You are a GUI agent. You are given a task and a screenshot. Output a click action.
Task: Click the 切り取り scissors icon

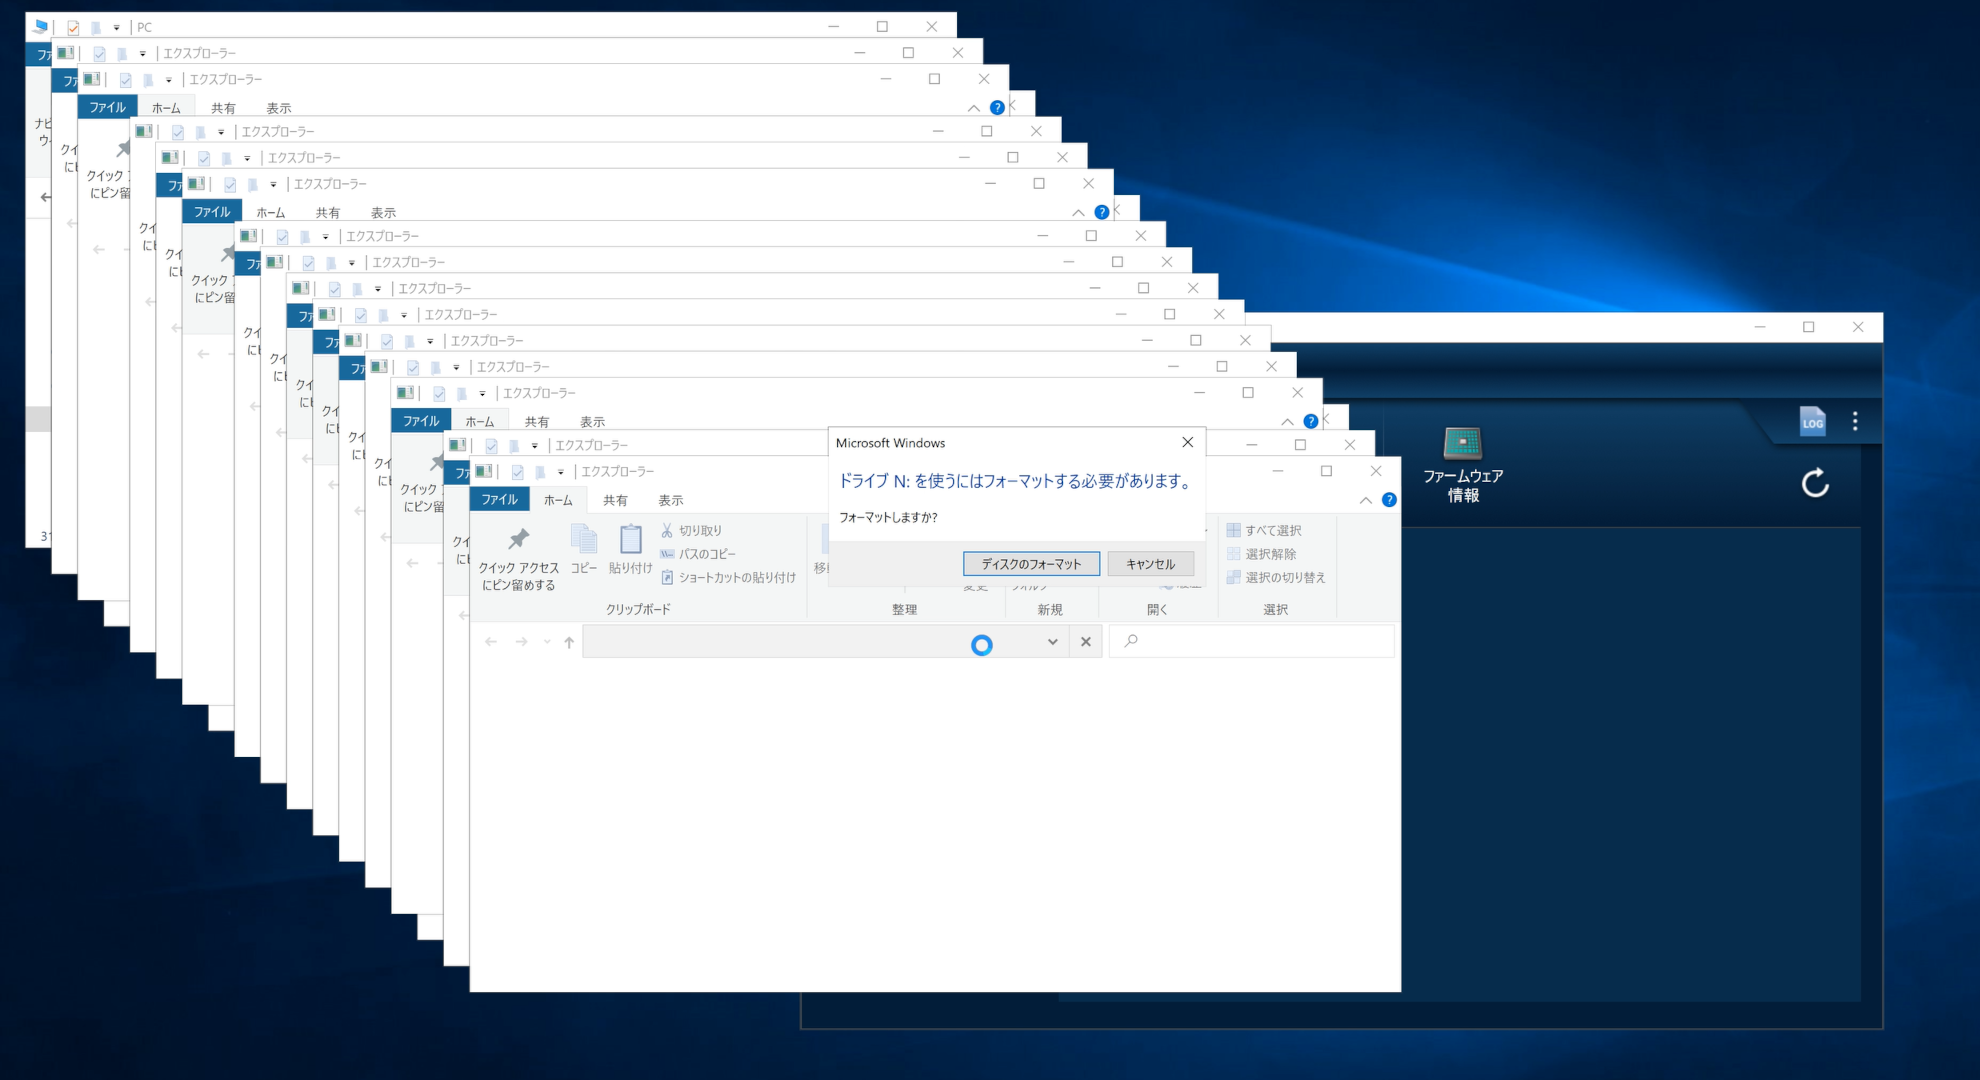[x=667, y=531]
